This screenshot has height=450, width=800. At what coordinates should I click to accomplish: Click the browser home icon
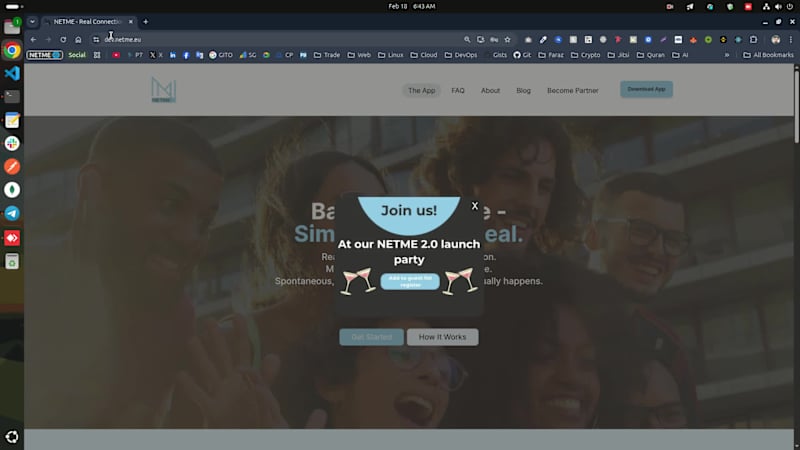78,39
